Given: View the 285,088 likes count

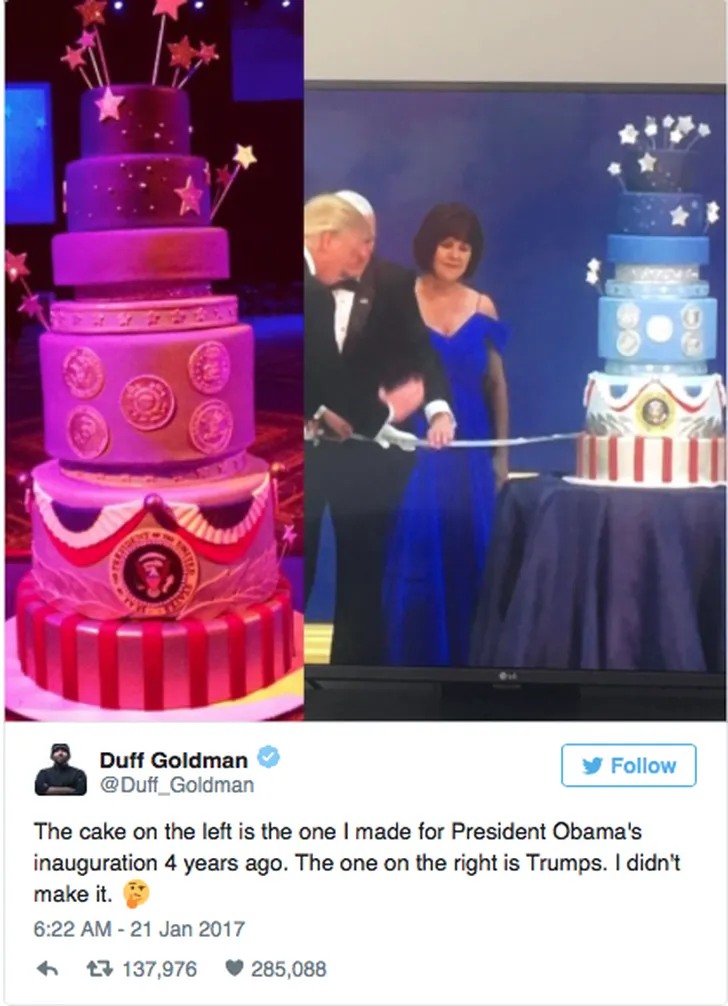Looking at the screenshot, I should [288, 969].
